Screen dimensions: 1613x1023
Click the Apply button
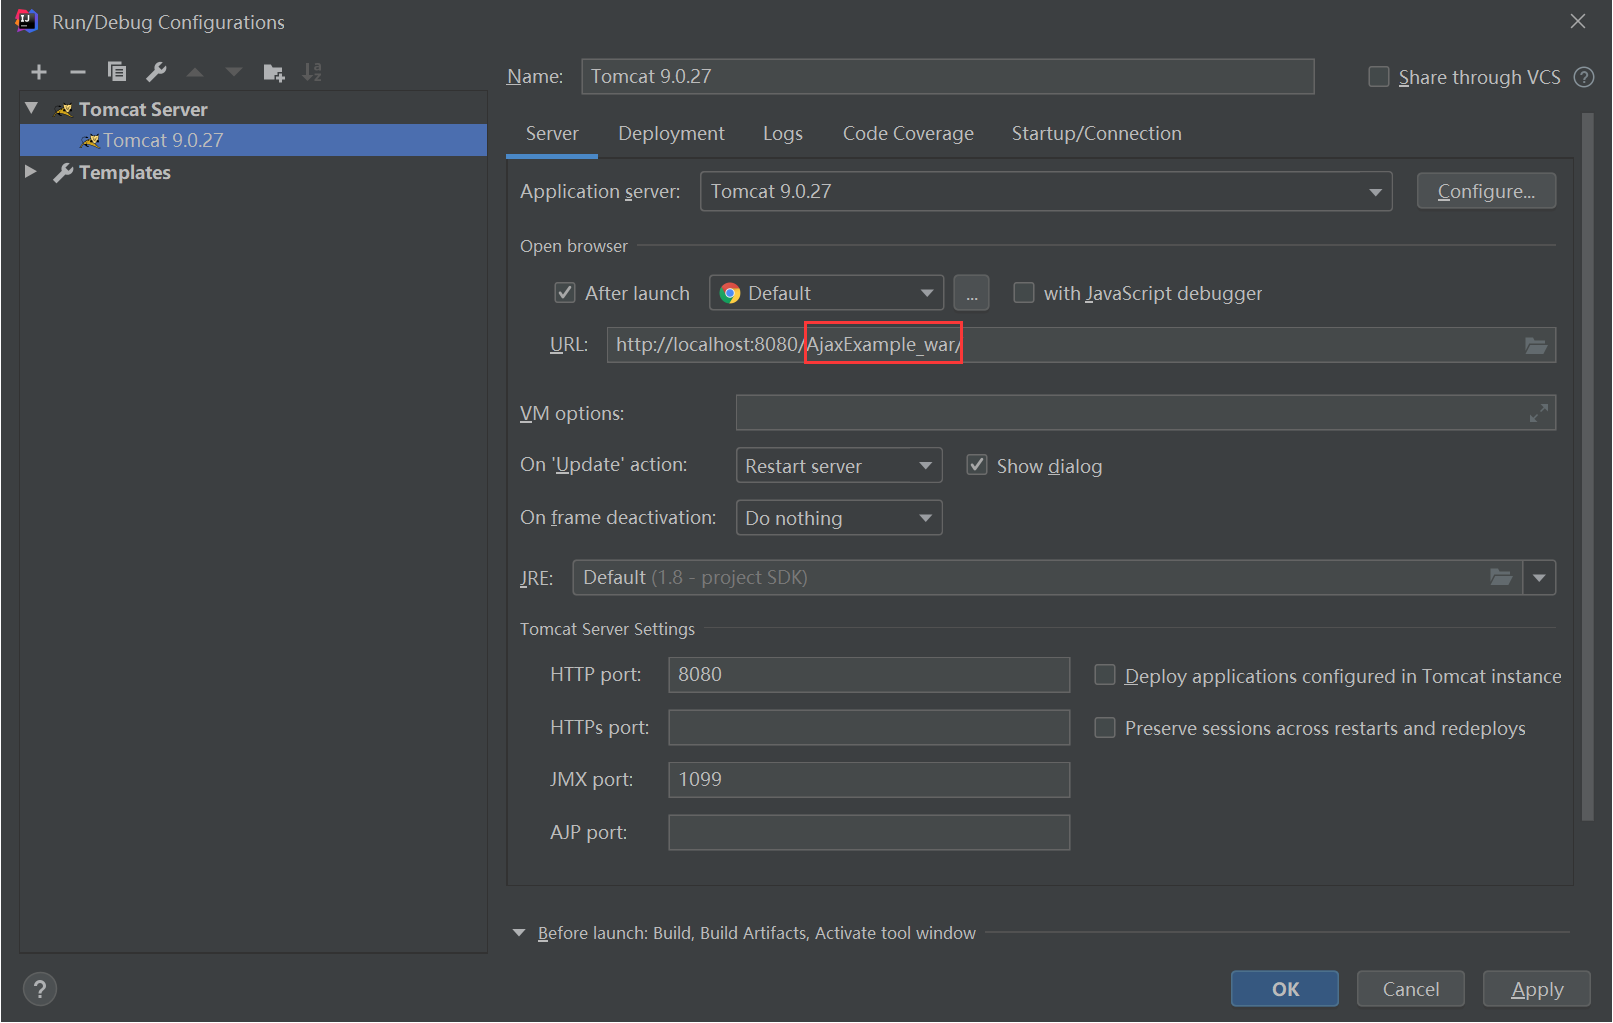pos(1537,989)
